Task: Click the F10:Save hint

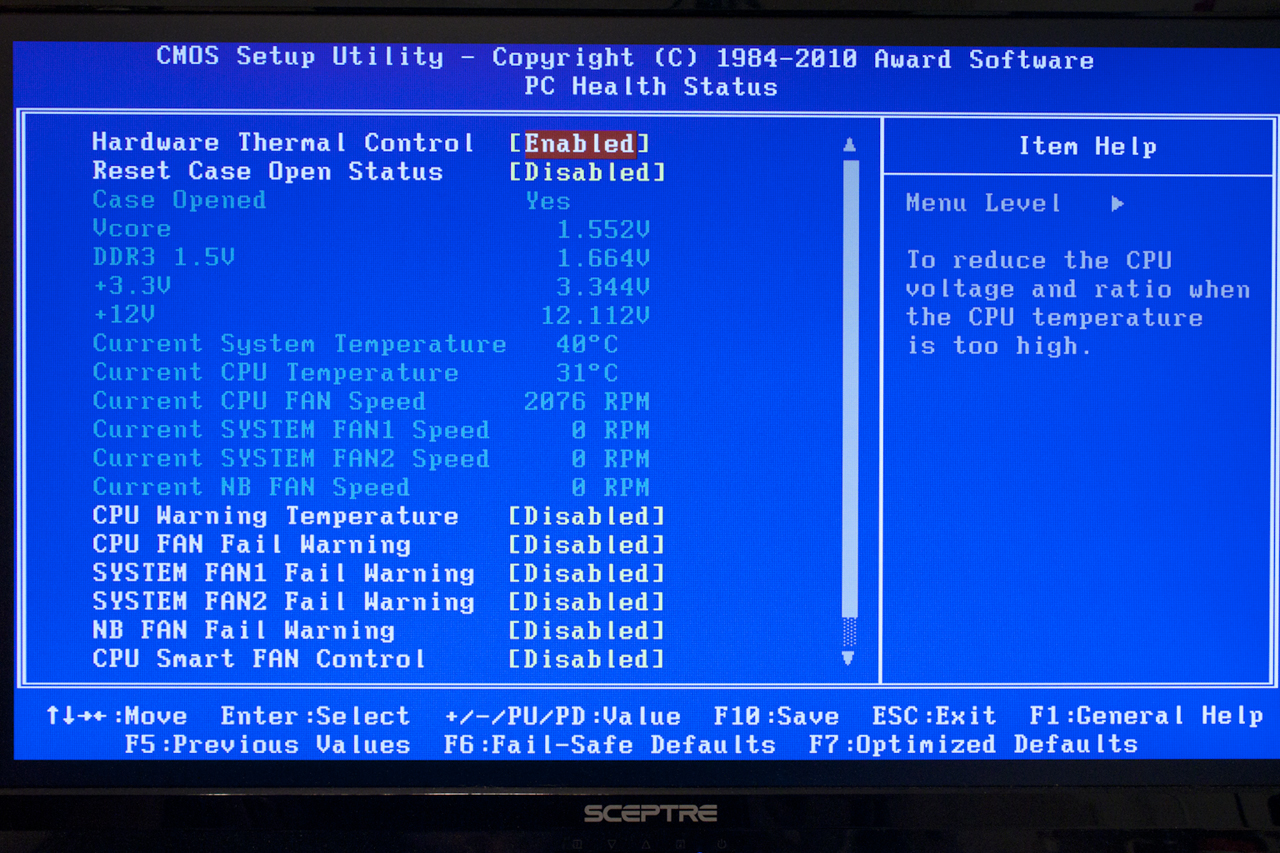Action: pyautogui.click(x=776, y=717)
